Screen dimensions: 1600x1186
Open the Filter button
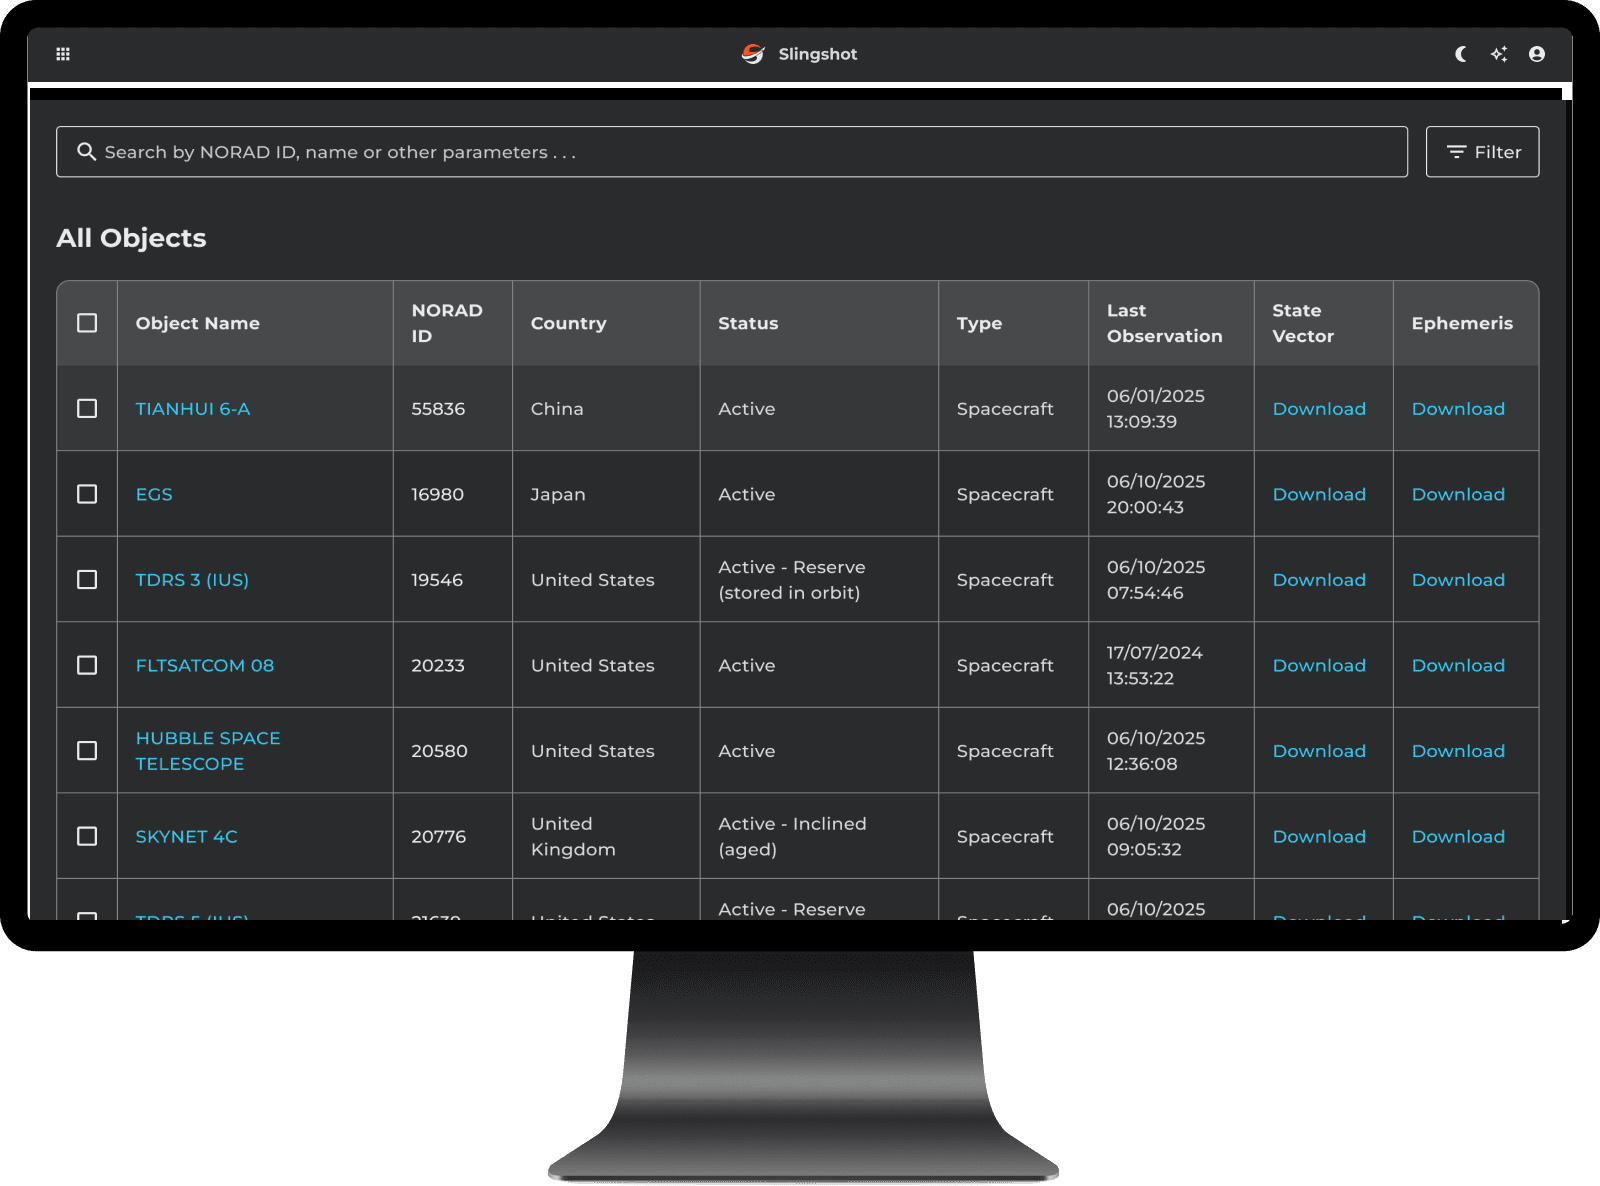(x=1482, y=152)
